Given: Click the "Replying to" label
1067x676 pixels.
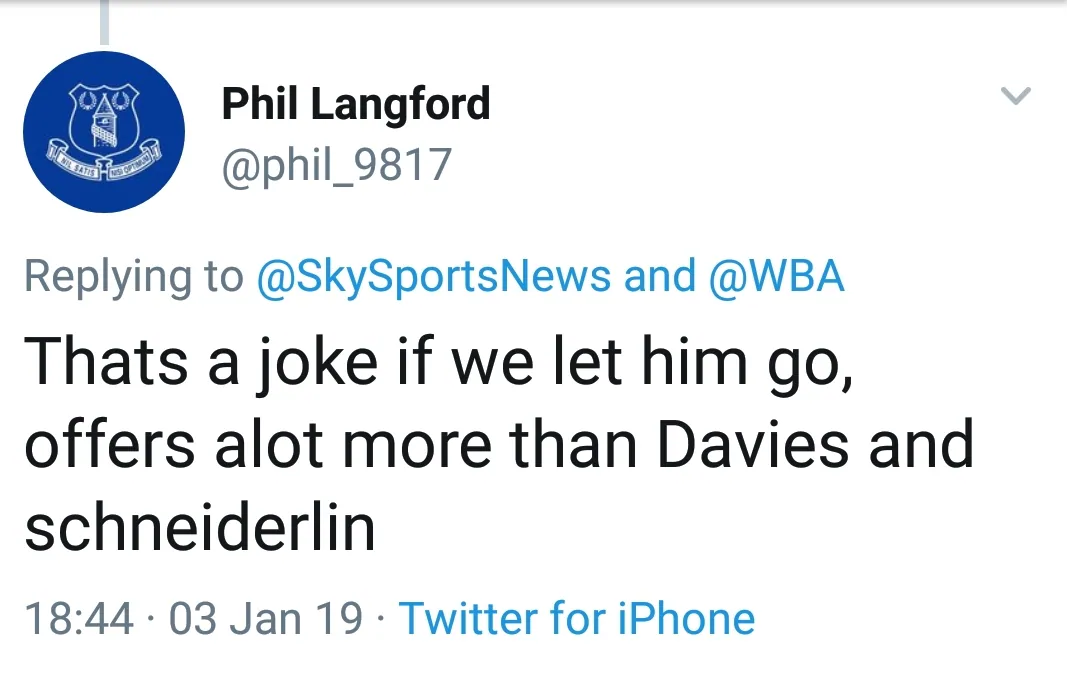Looking at the screenshot, I should [133, 276].
